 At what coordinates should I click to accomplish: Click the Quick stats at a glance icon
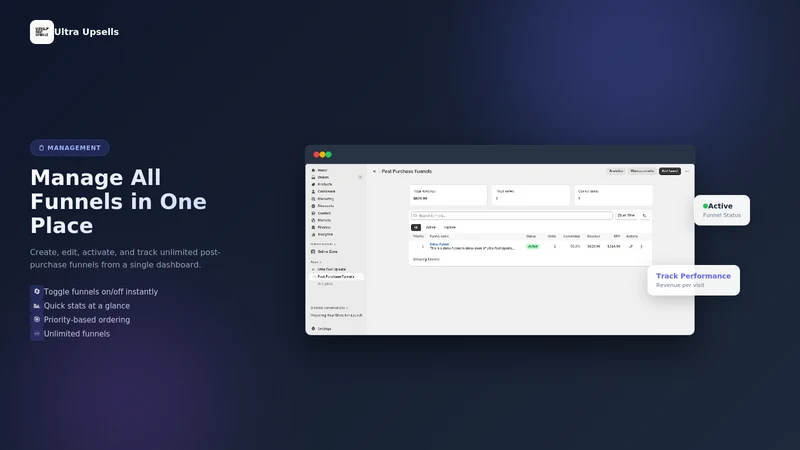click(36, 306)
